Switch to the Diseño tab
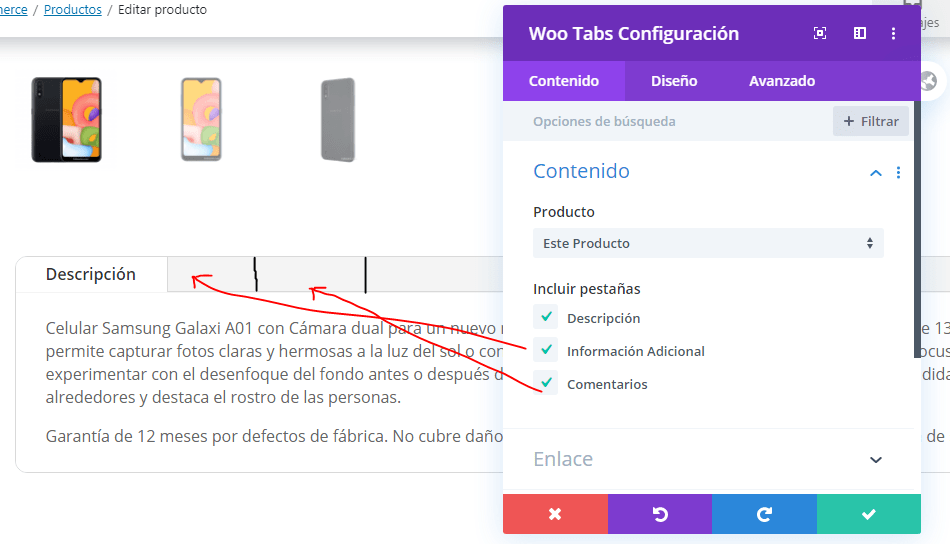This screenshot has height=544, width=950. 674,81
